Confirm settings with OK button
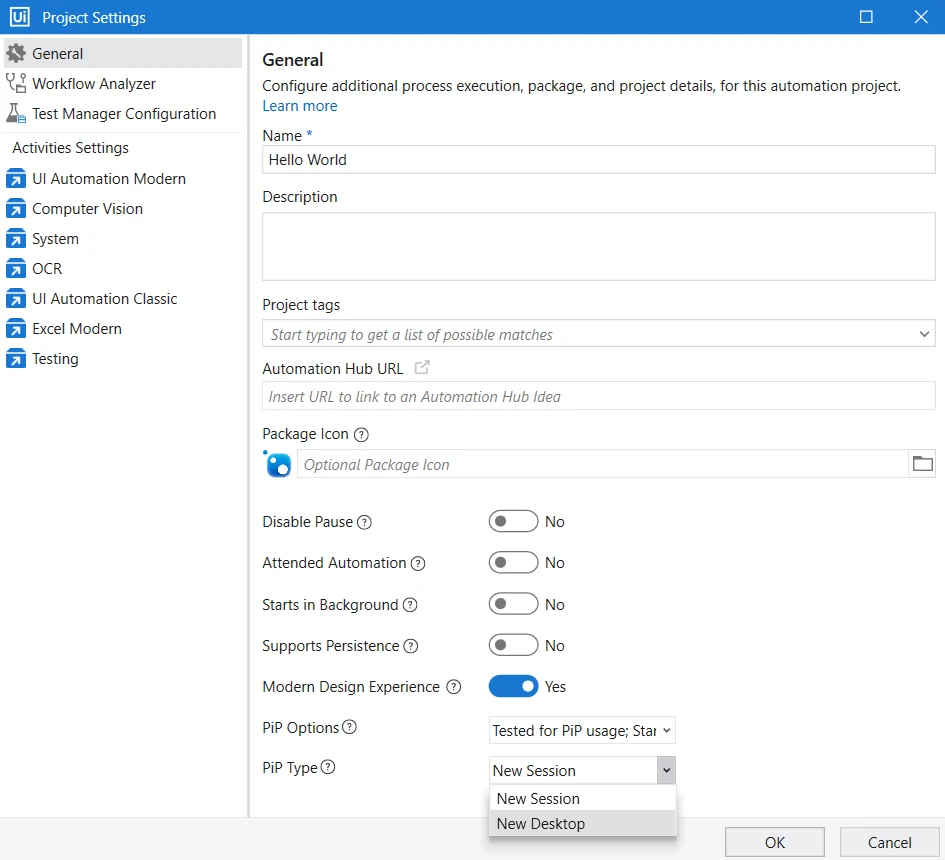The height and width of the screenshot is (860, 945). click(x=774, y=842)
